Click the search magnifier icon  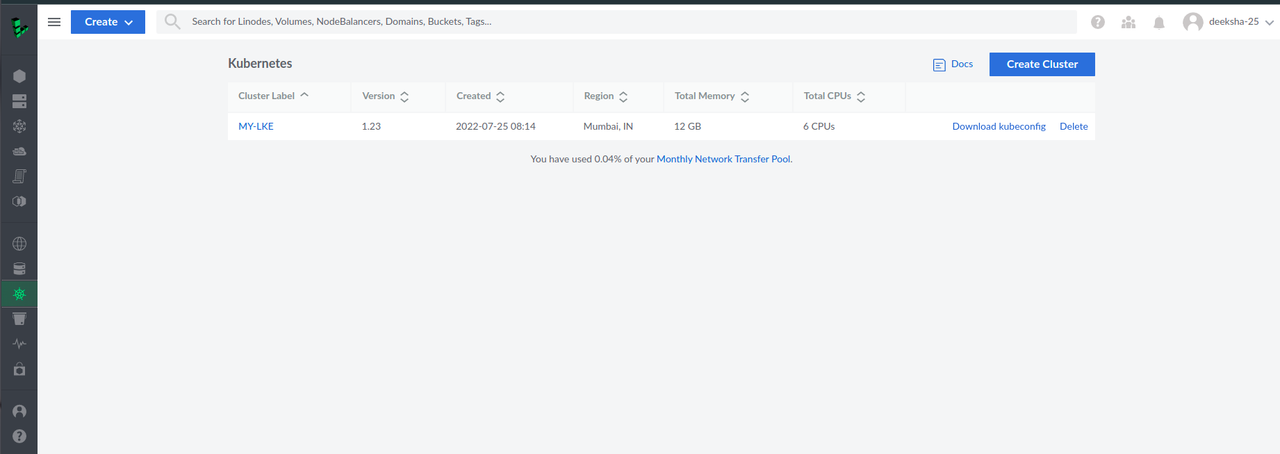click(x=173, y=21)
